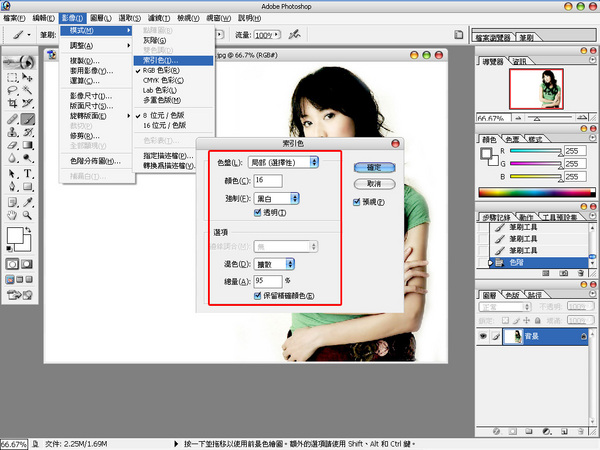Viewport: 600px width, 450px height.
Task: Select the Crop tool
Action: 12,103
